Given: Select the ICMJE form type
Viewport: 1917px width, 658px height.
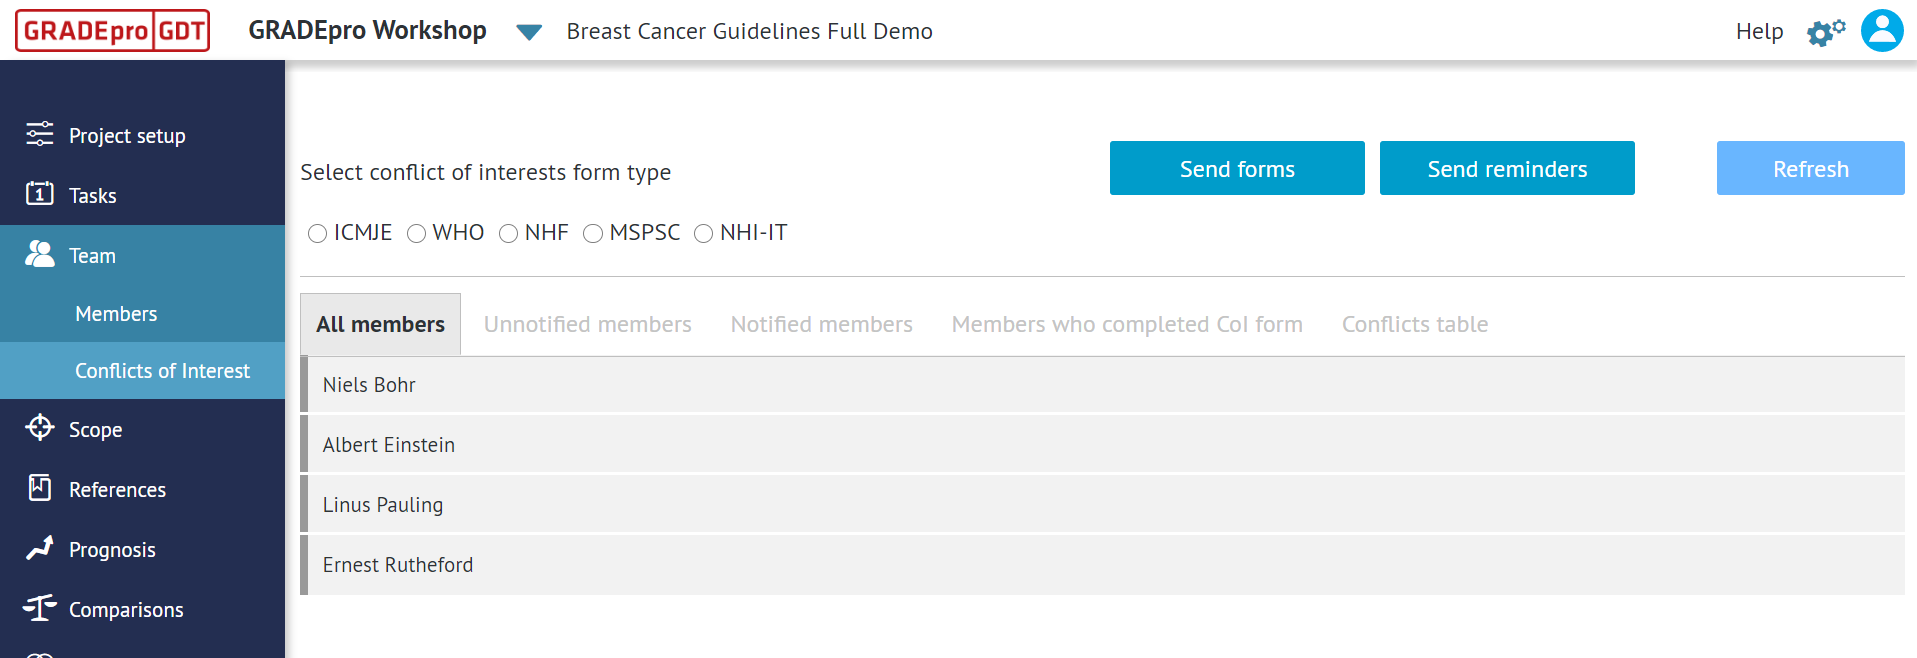Looking at the screenshot, I should pyautogui.click(x=317, y=233).
